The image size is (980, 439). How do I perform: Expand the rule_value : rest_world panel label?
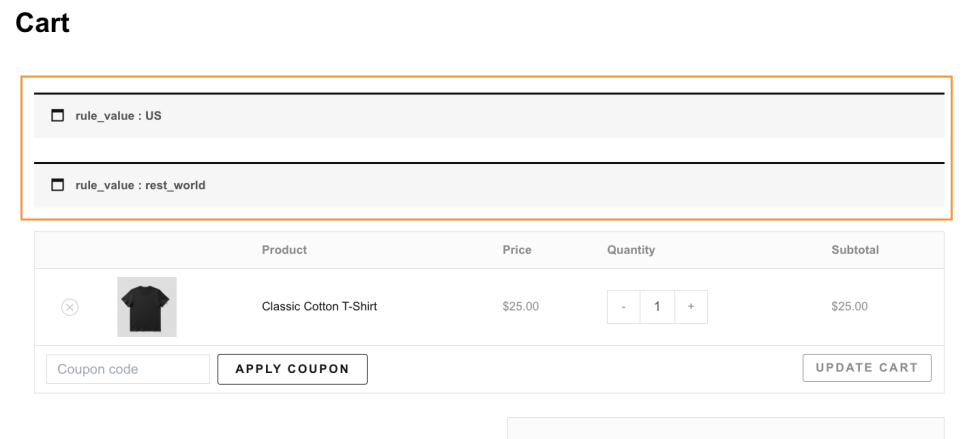coord(140,185)
